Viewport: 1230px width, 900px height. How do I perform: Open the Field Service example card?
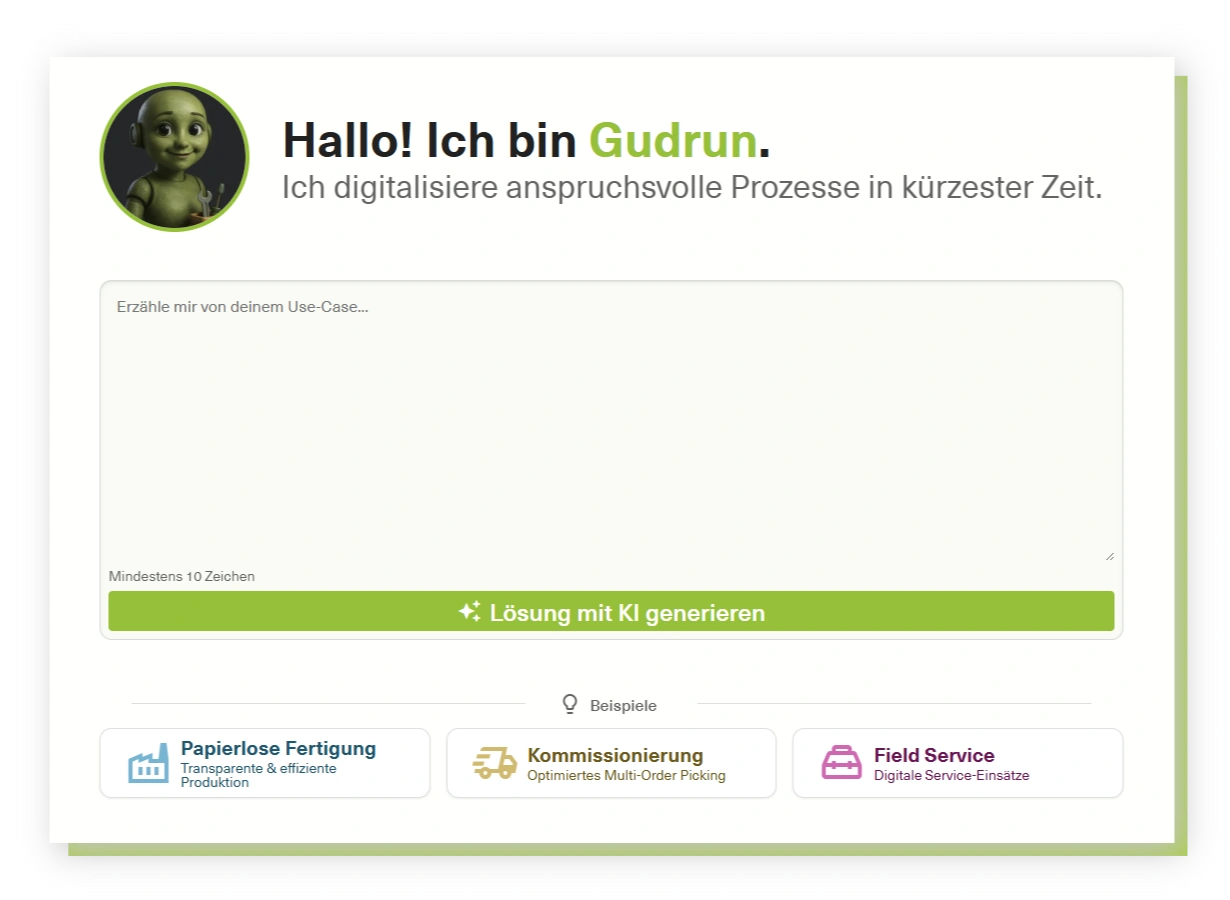(957, 763)
